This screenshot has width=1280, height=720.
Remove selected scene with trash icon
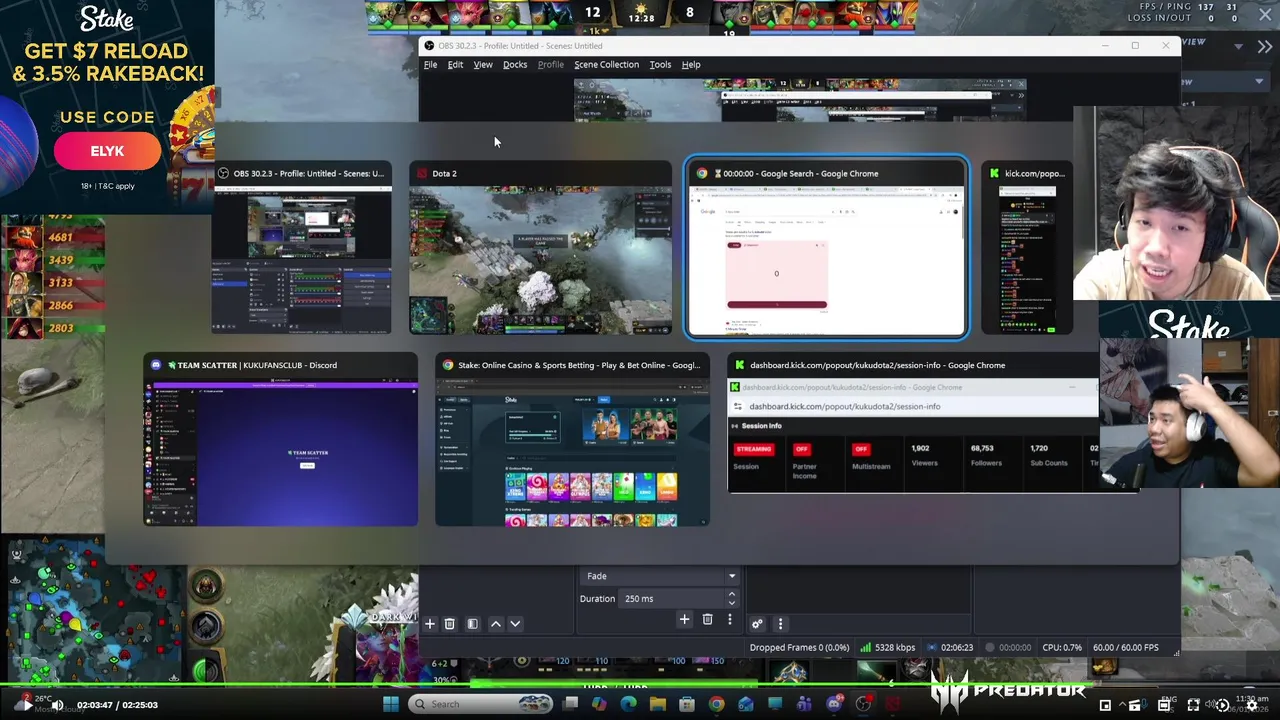point(450,623)
